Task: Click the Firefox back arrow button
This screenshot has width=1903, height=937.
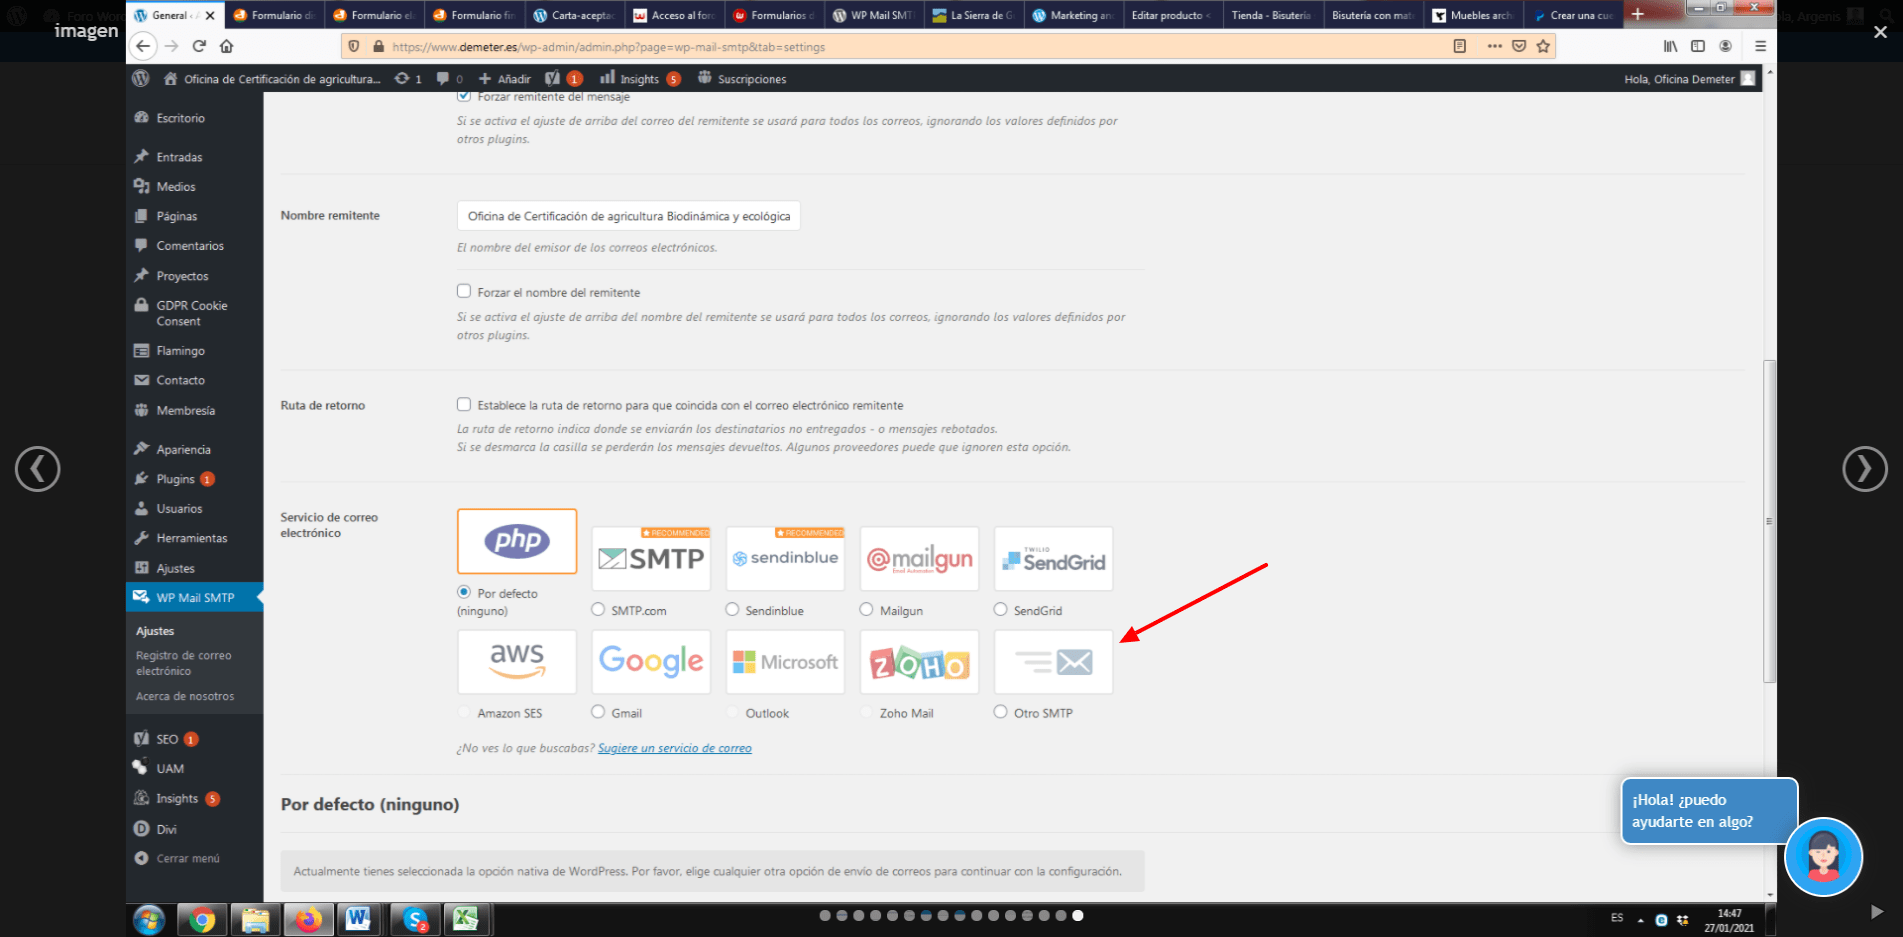Action: pyautogui.click(x=144, y=46)
